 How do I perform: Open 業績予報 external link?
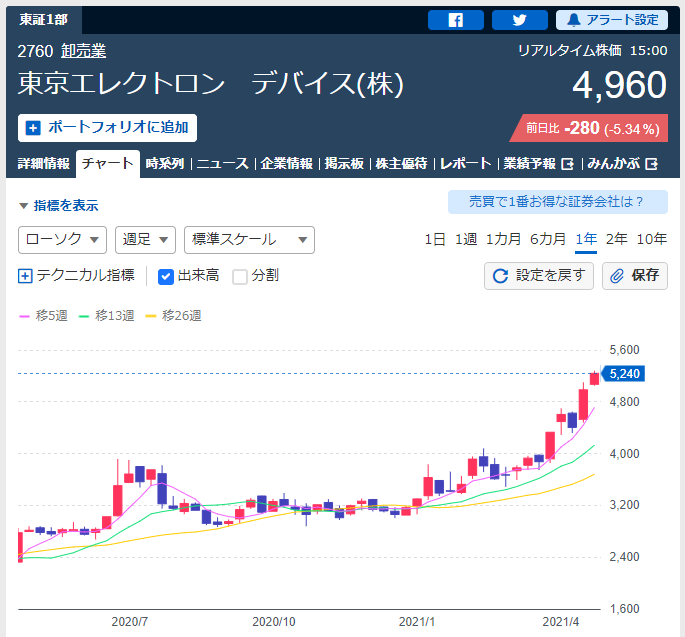[x=538, y=163]
